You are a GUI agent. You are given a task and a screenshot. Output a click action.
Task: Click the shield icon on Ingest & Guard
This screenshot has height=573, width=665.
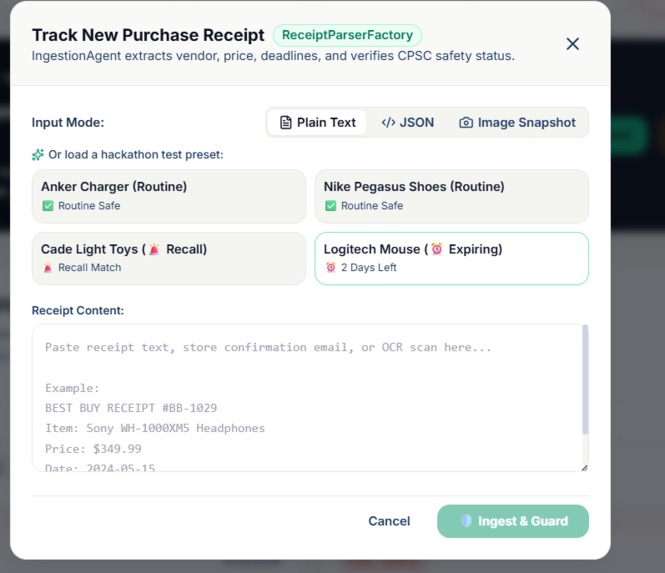(x=466, y=520)
